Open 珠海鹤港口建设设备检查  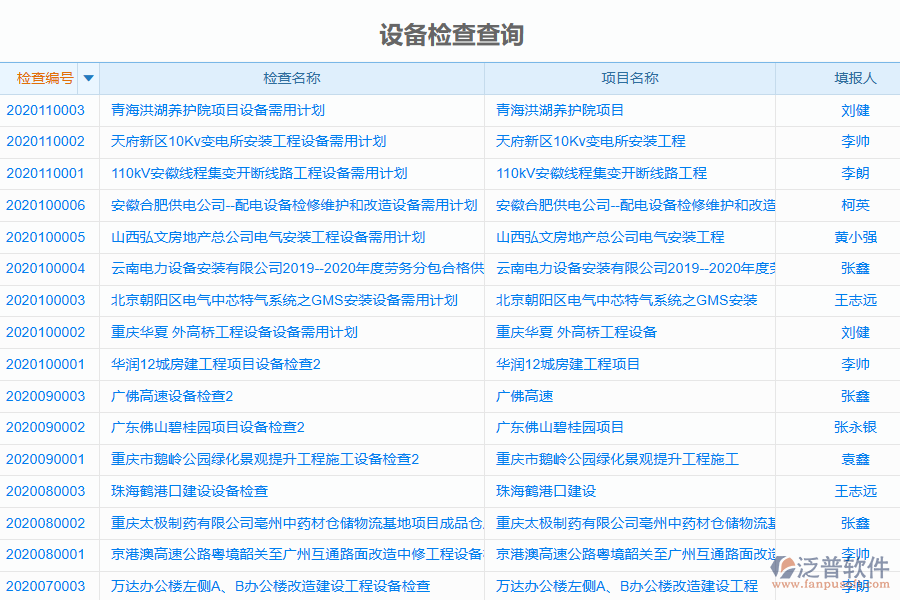point(180,491)
